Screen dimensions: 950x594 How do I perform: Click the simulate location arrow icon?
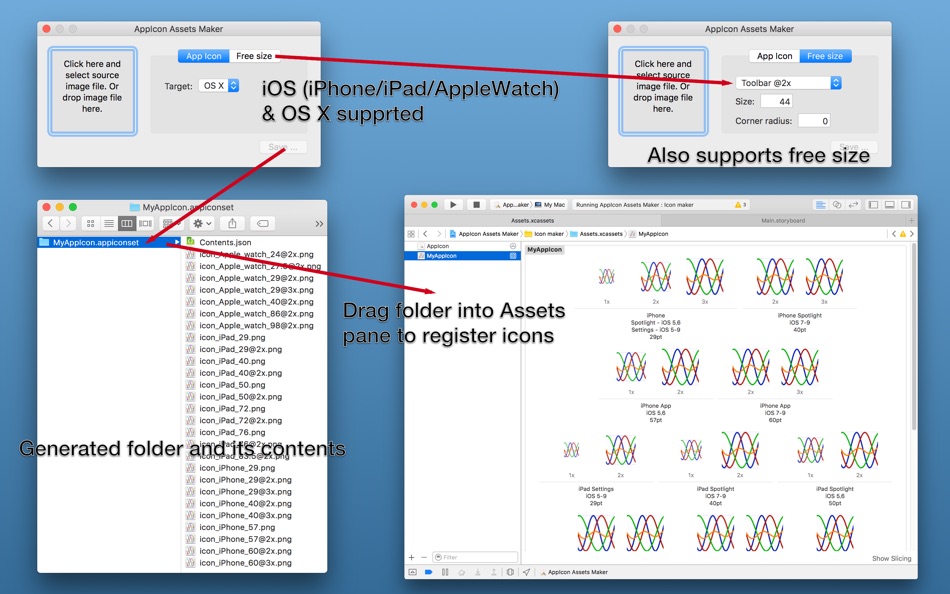click(526, 572)
